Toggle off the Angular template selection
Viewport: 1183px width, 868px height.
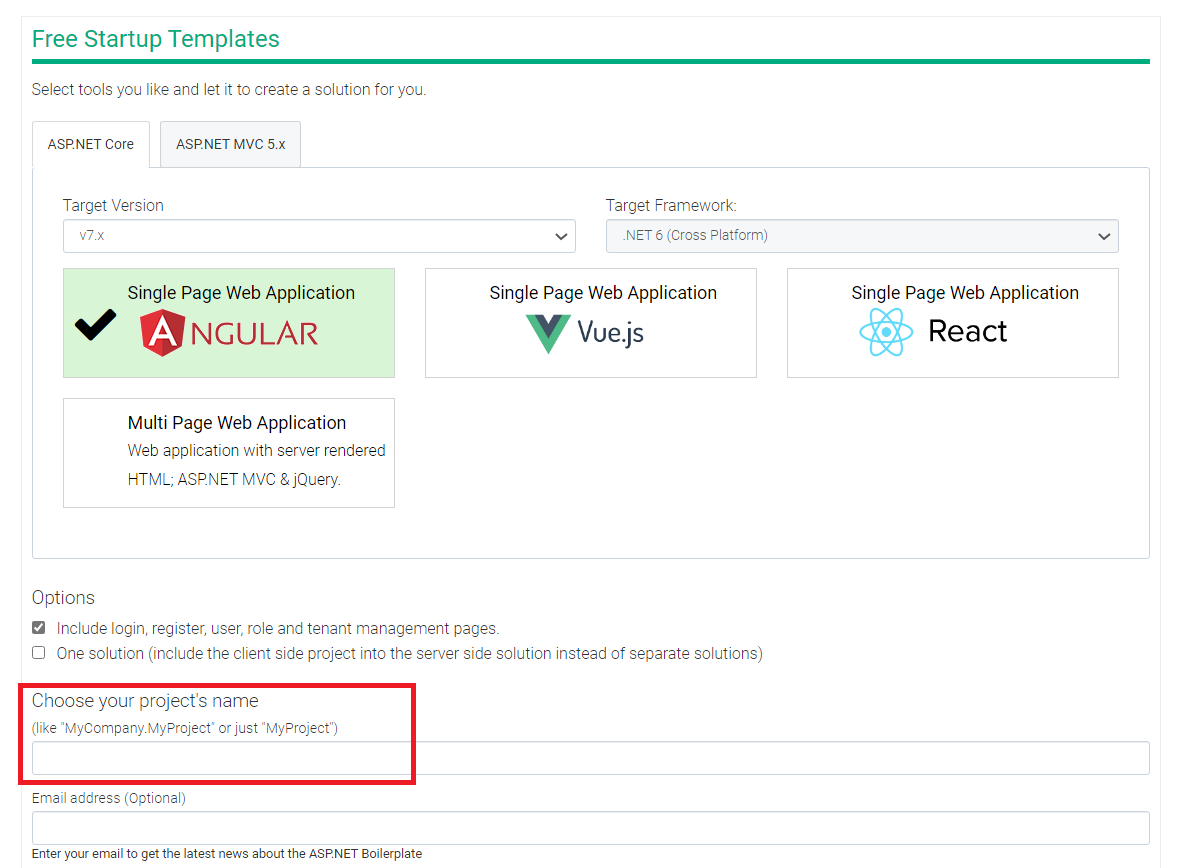pyautogui.click(x=229, y=322)
